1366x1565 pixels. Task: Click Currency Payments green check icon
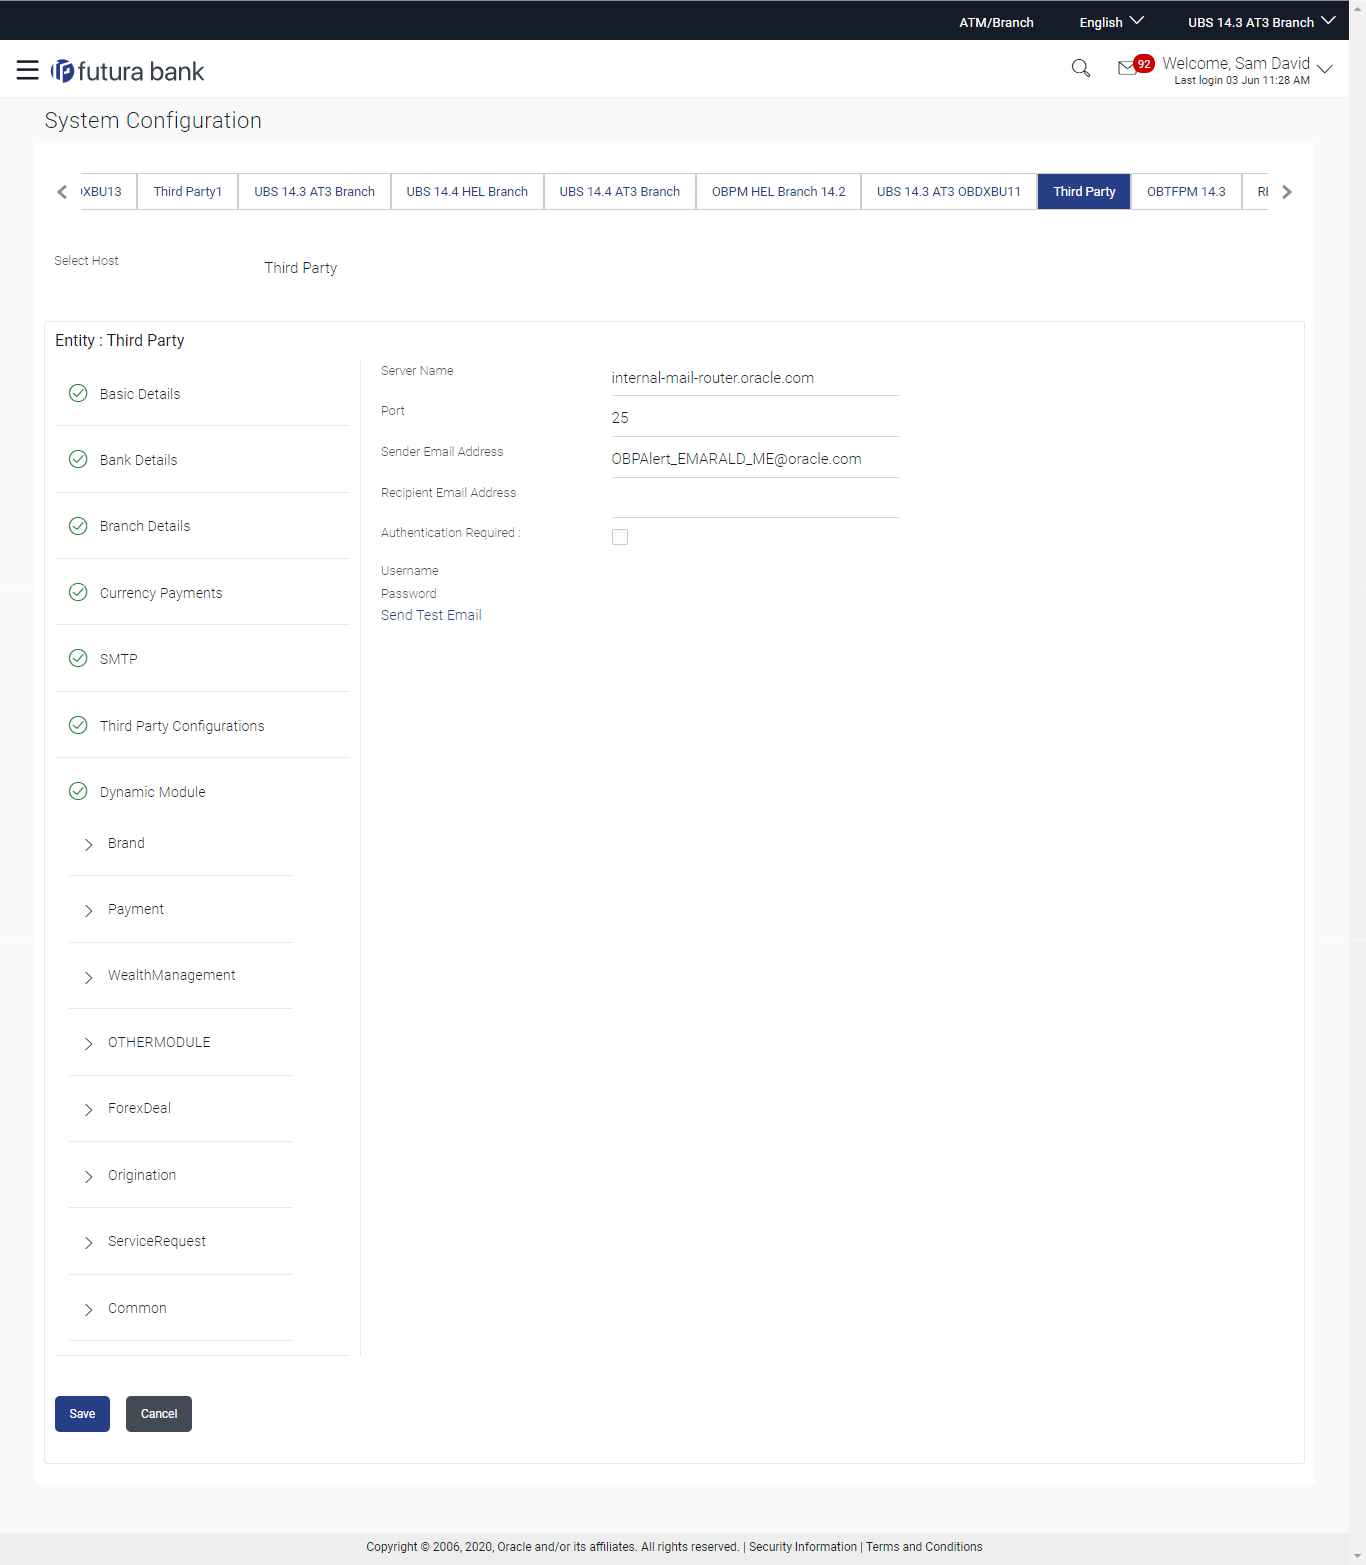[x=78, y=592]
